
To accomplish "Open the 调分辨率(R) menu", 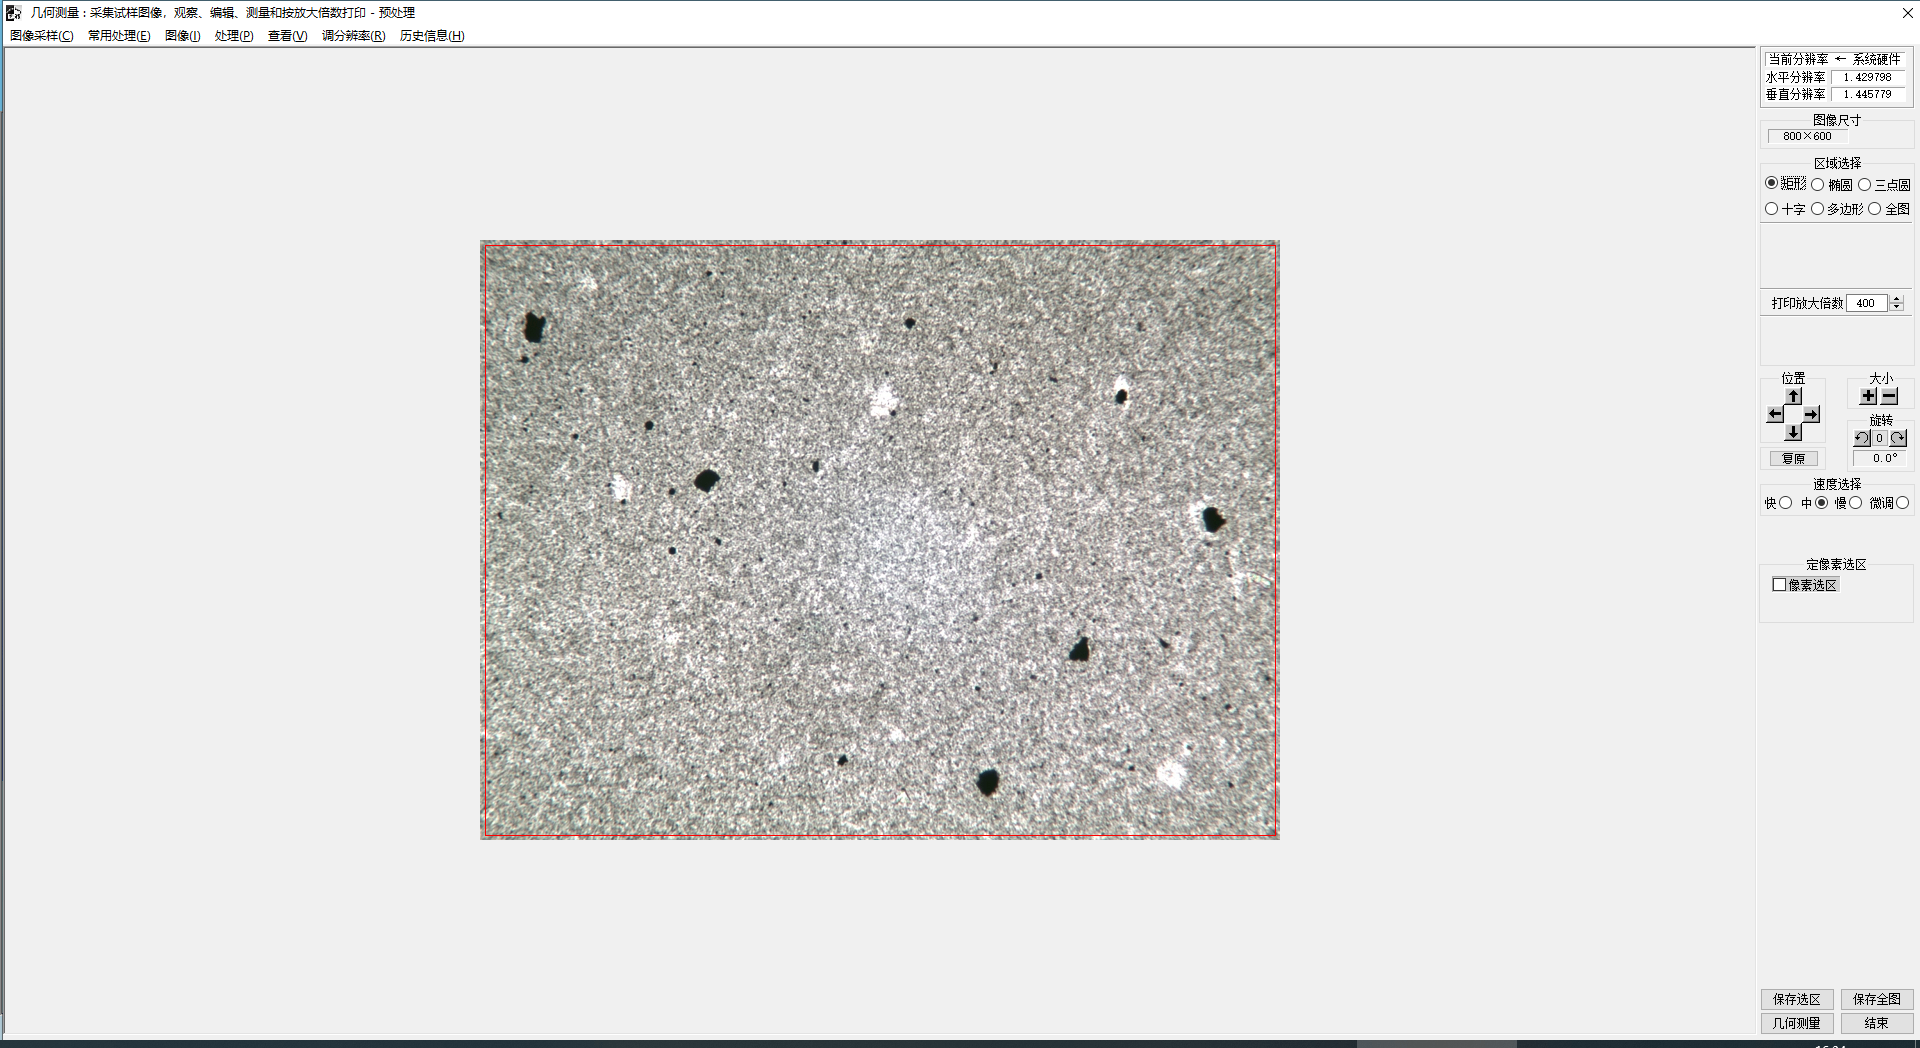I will click(353, 36).
